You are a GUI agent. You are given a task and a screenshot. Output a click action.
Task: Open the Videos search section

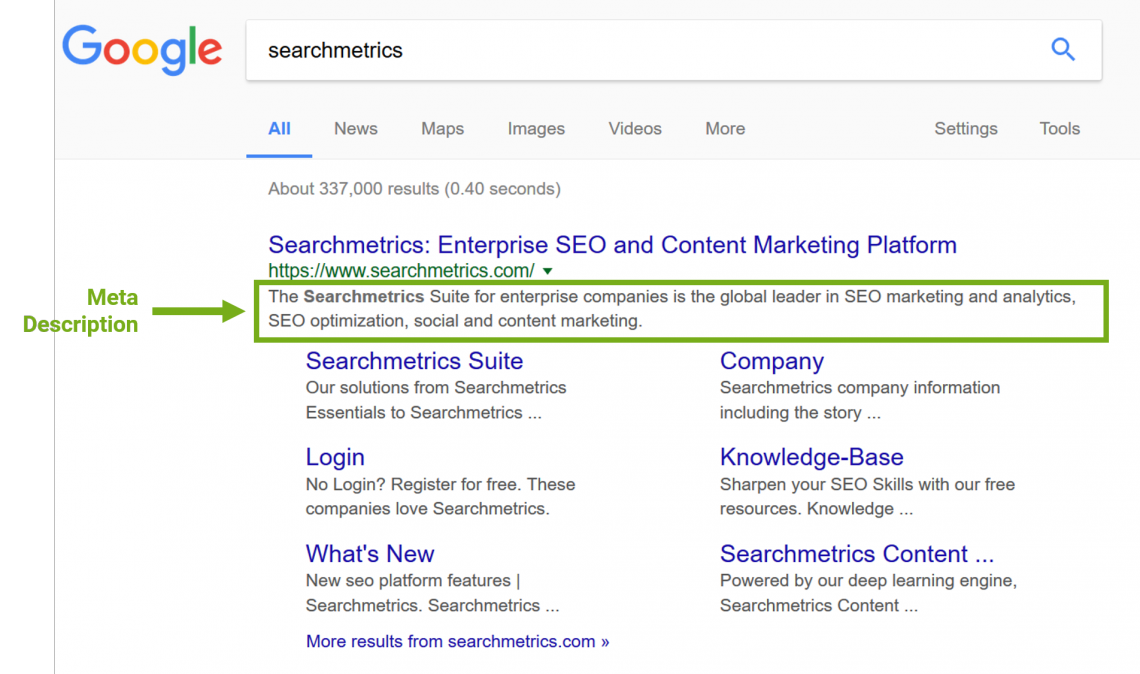pos(634,128)
